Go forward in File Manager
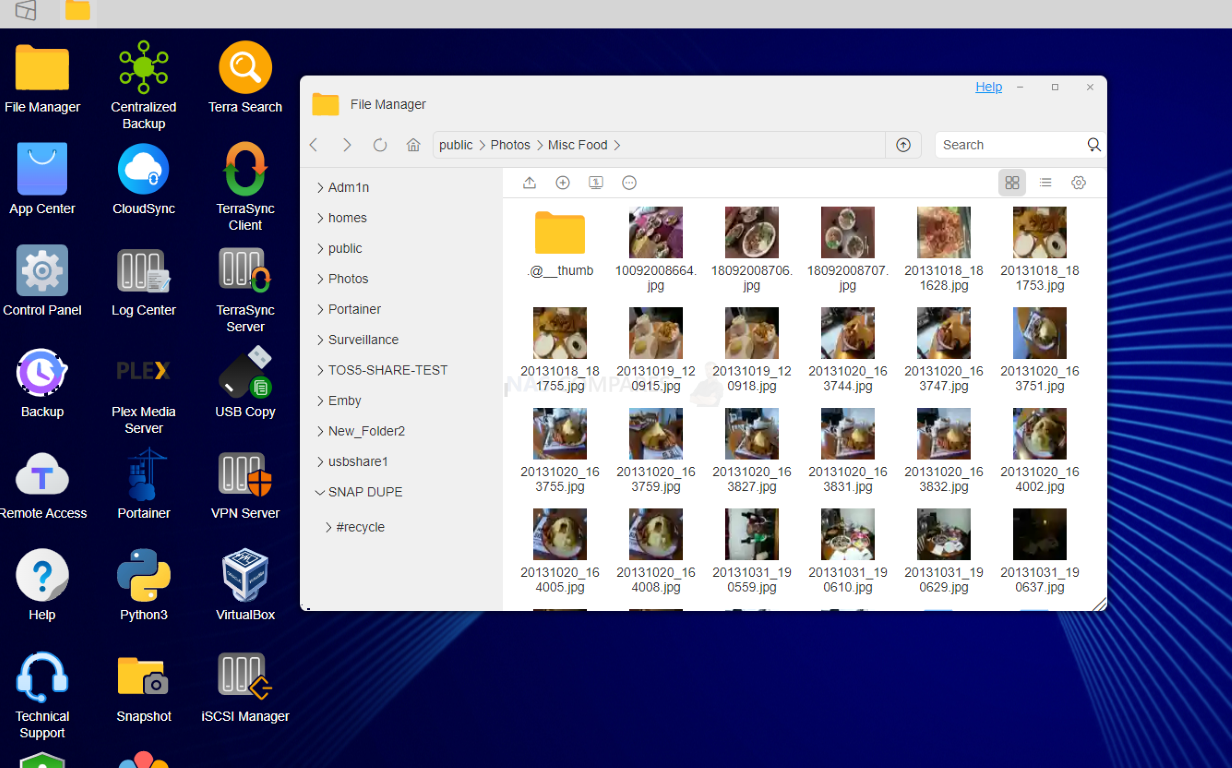 (347, 145)
